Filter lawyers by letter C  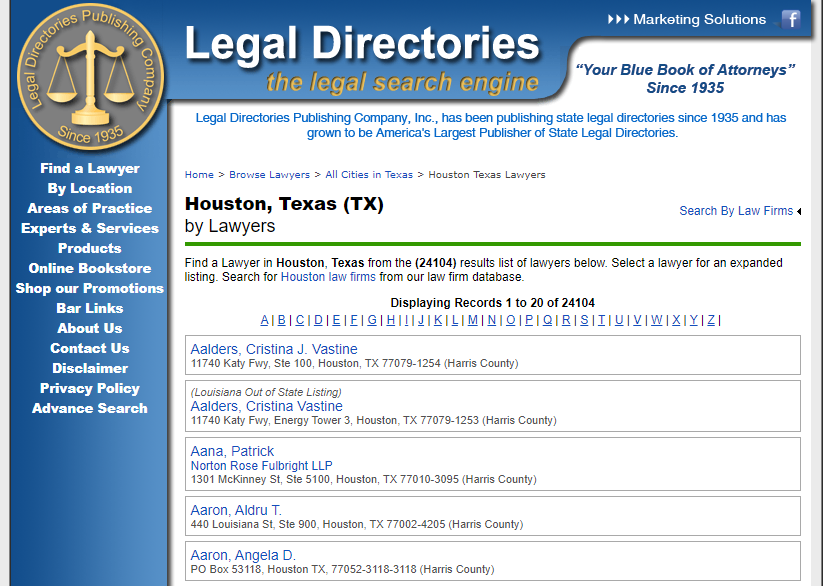(x=300, y=320)
